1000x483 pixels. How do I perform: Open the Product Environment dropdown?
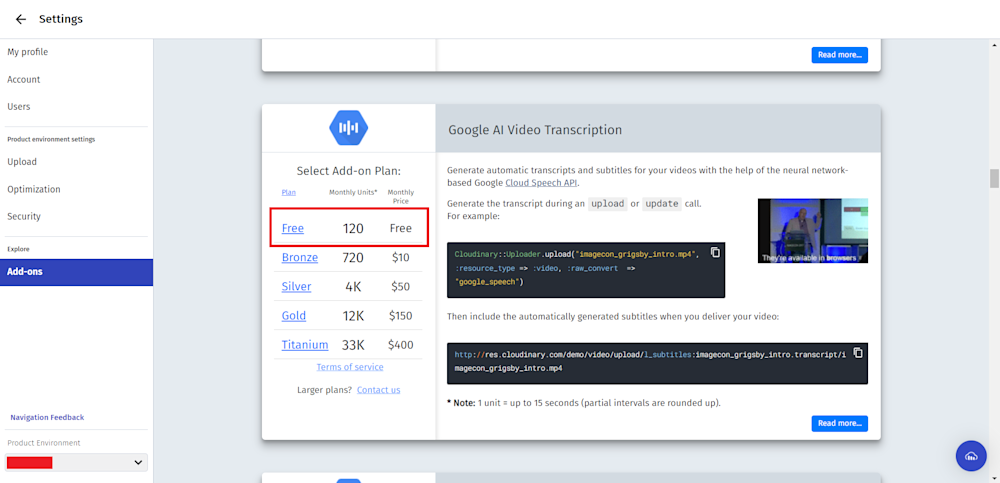click(76, 463)
